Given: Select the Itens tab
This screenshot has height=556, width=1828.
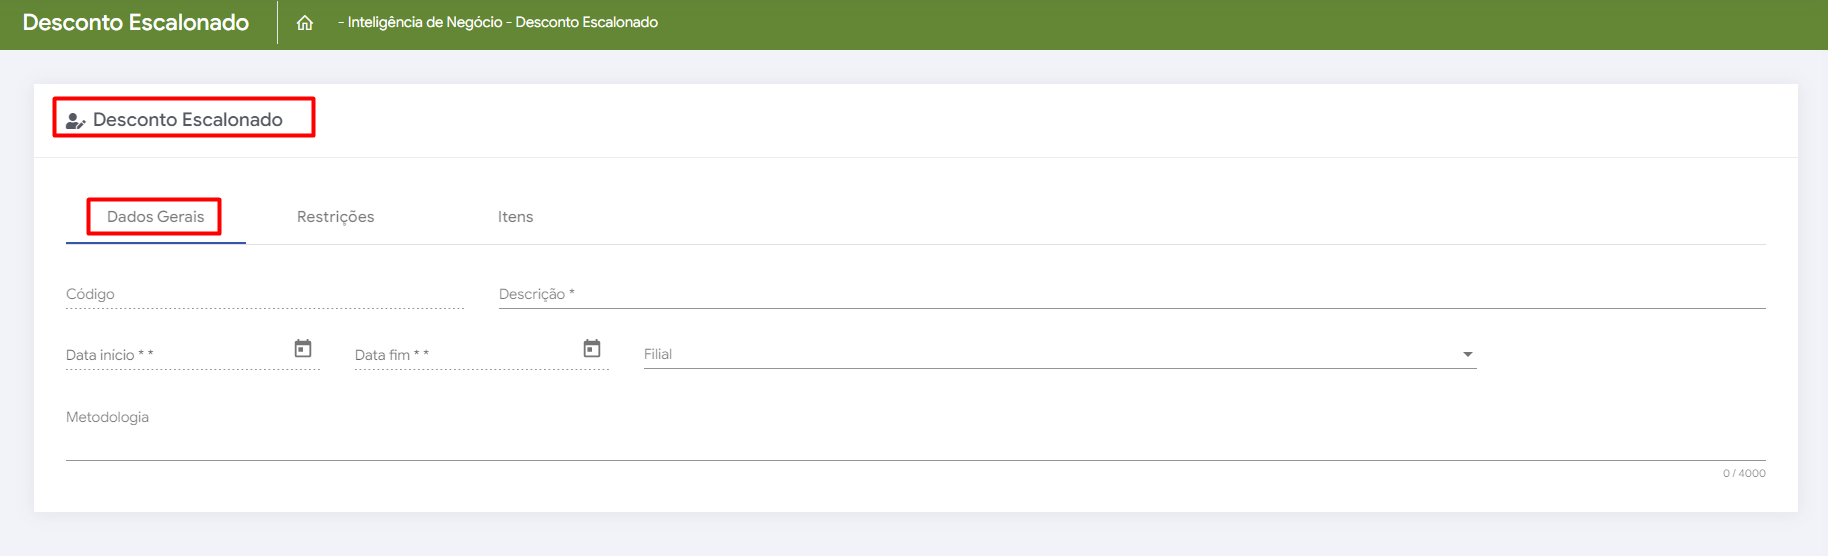Looking at the screenshot, I should (x=515, y=217).
